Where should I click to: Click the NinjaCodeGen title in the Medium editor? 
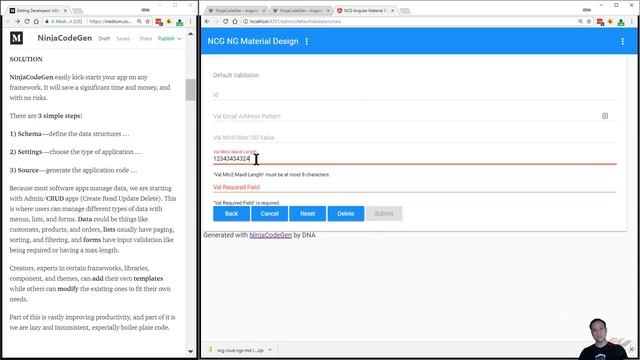(x=64, y=38)
